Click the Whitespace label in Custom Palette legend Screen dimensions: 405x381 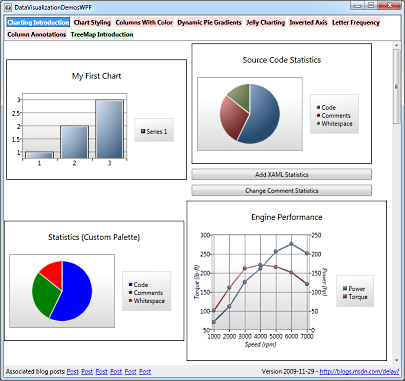(149, 300)
